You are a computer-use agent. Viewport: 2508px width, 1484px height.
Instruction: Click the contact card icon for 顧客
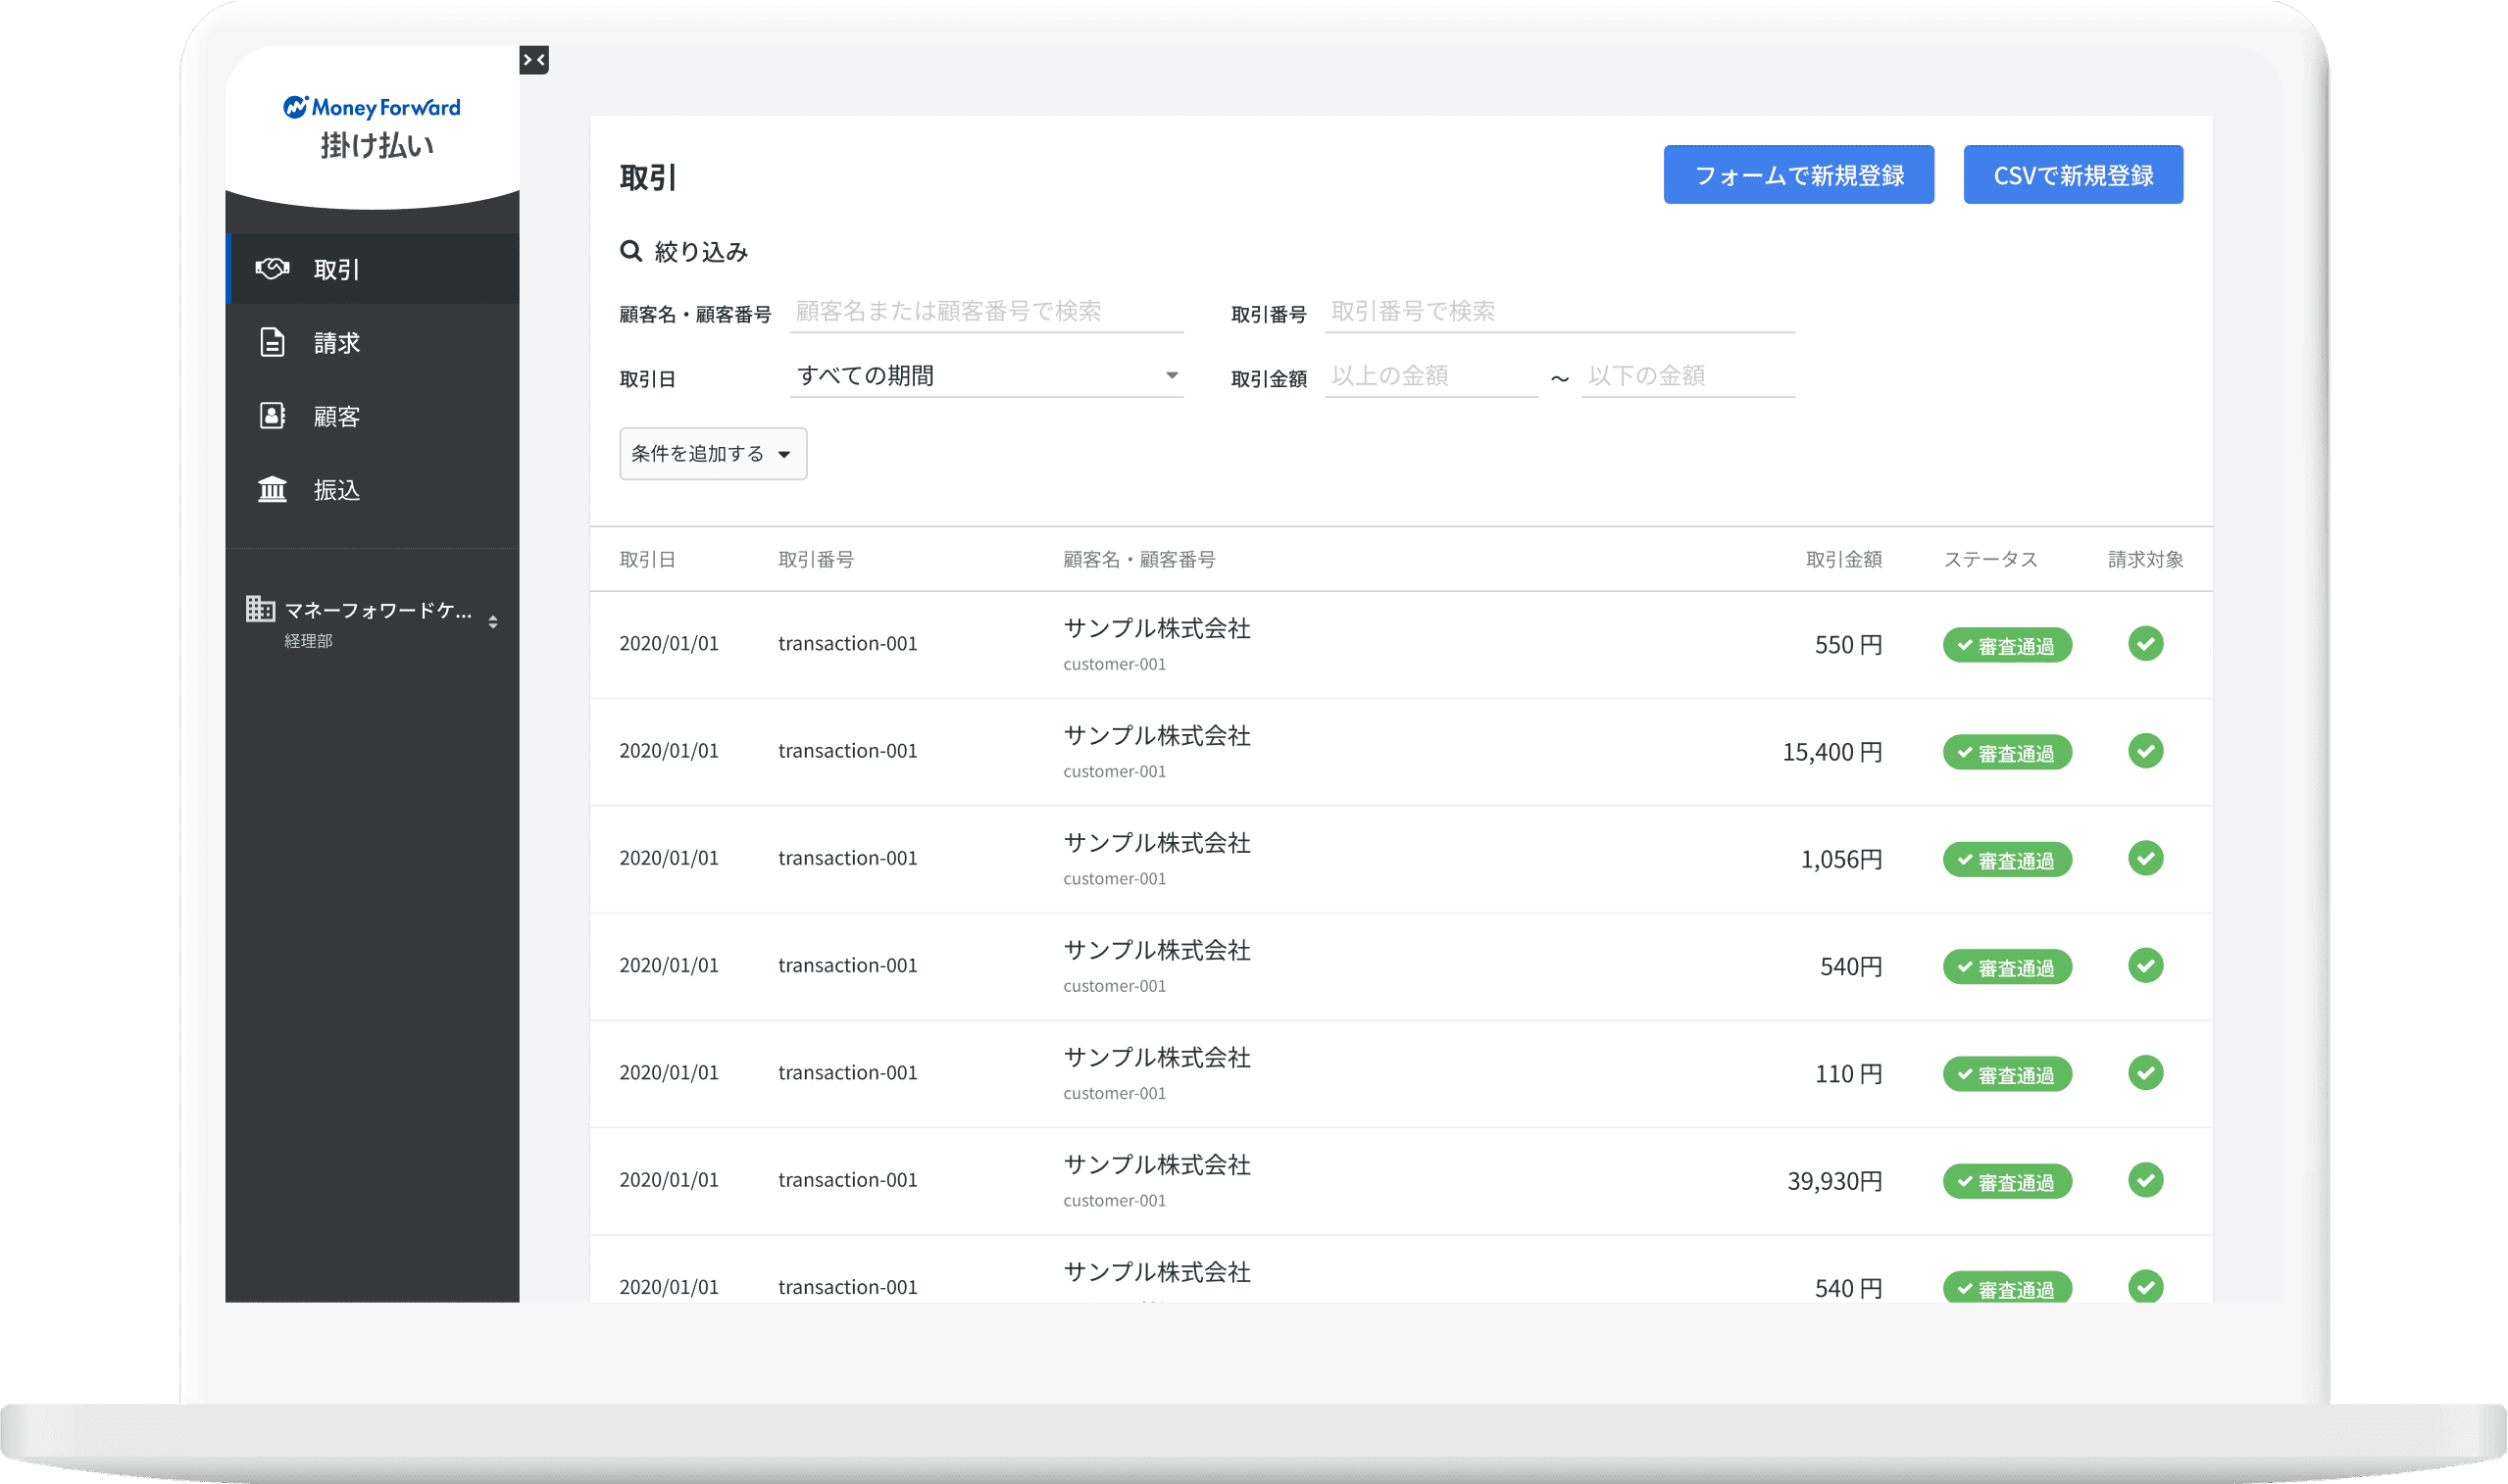point(272,416)
